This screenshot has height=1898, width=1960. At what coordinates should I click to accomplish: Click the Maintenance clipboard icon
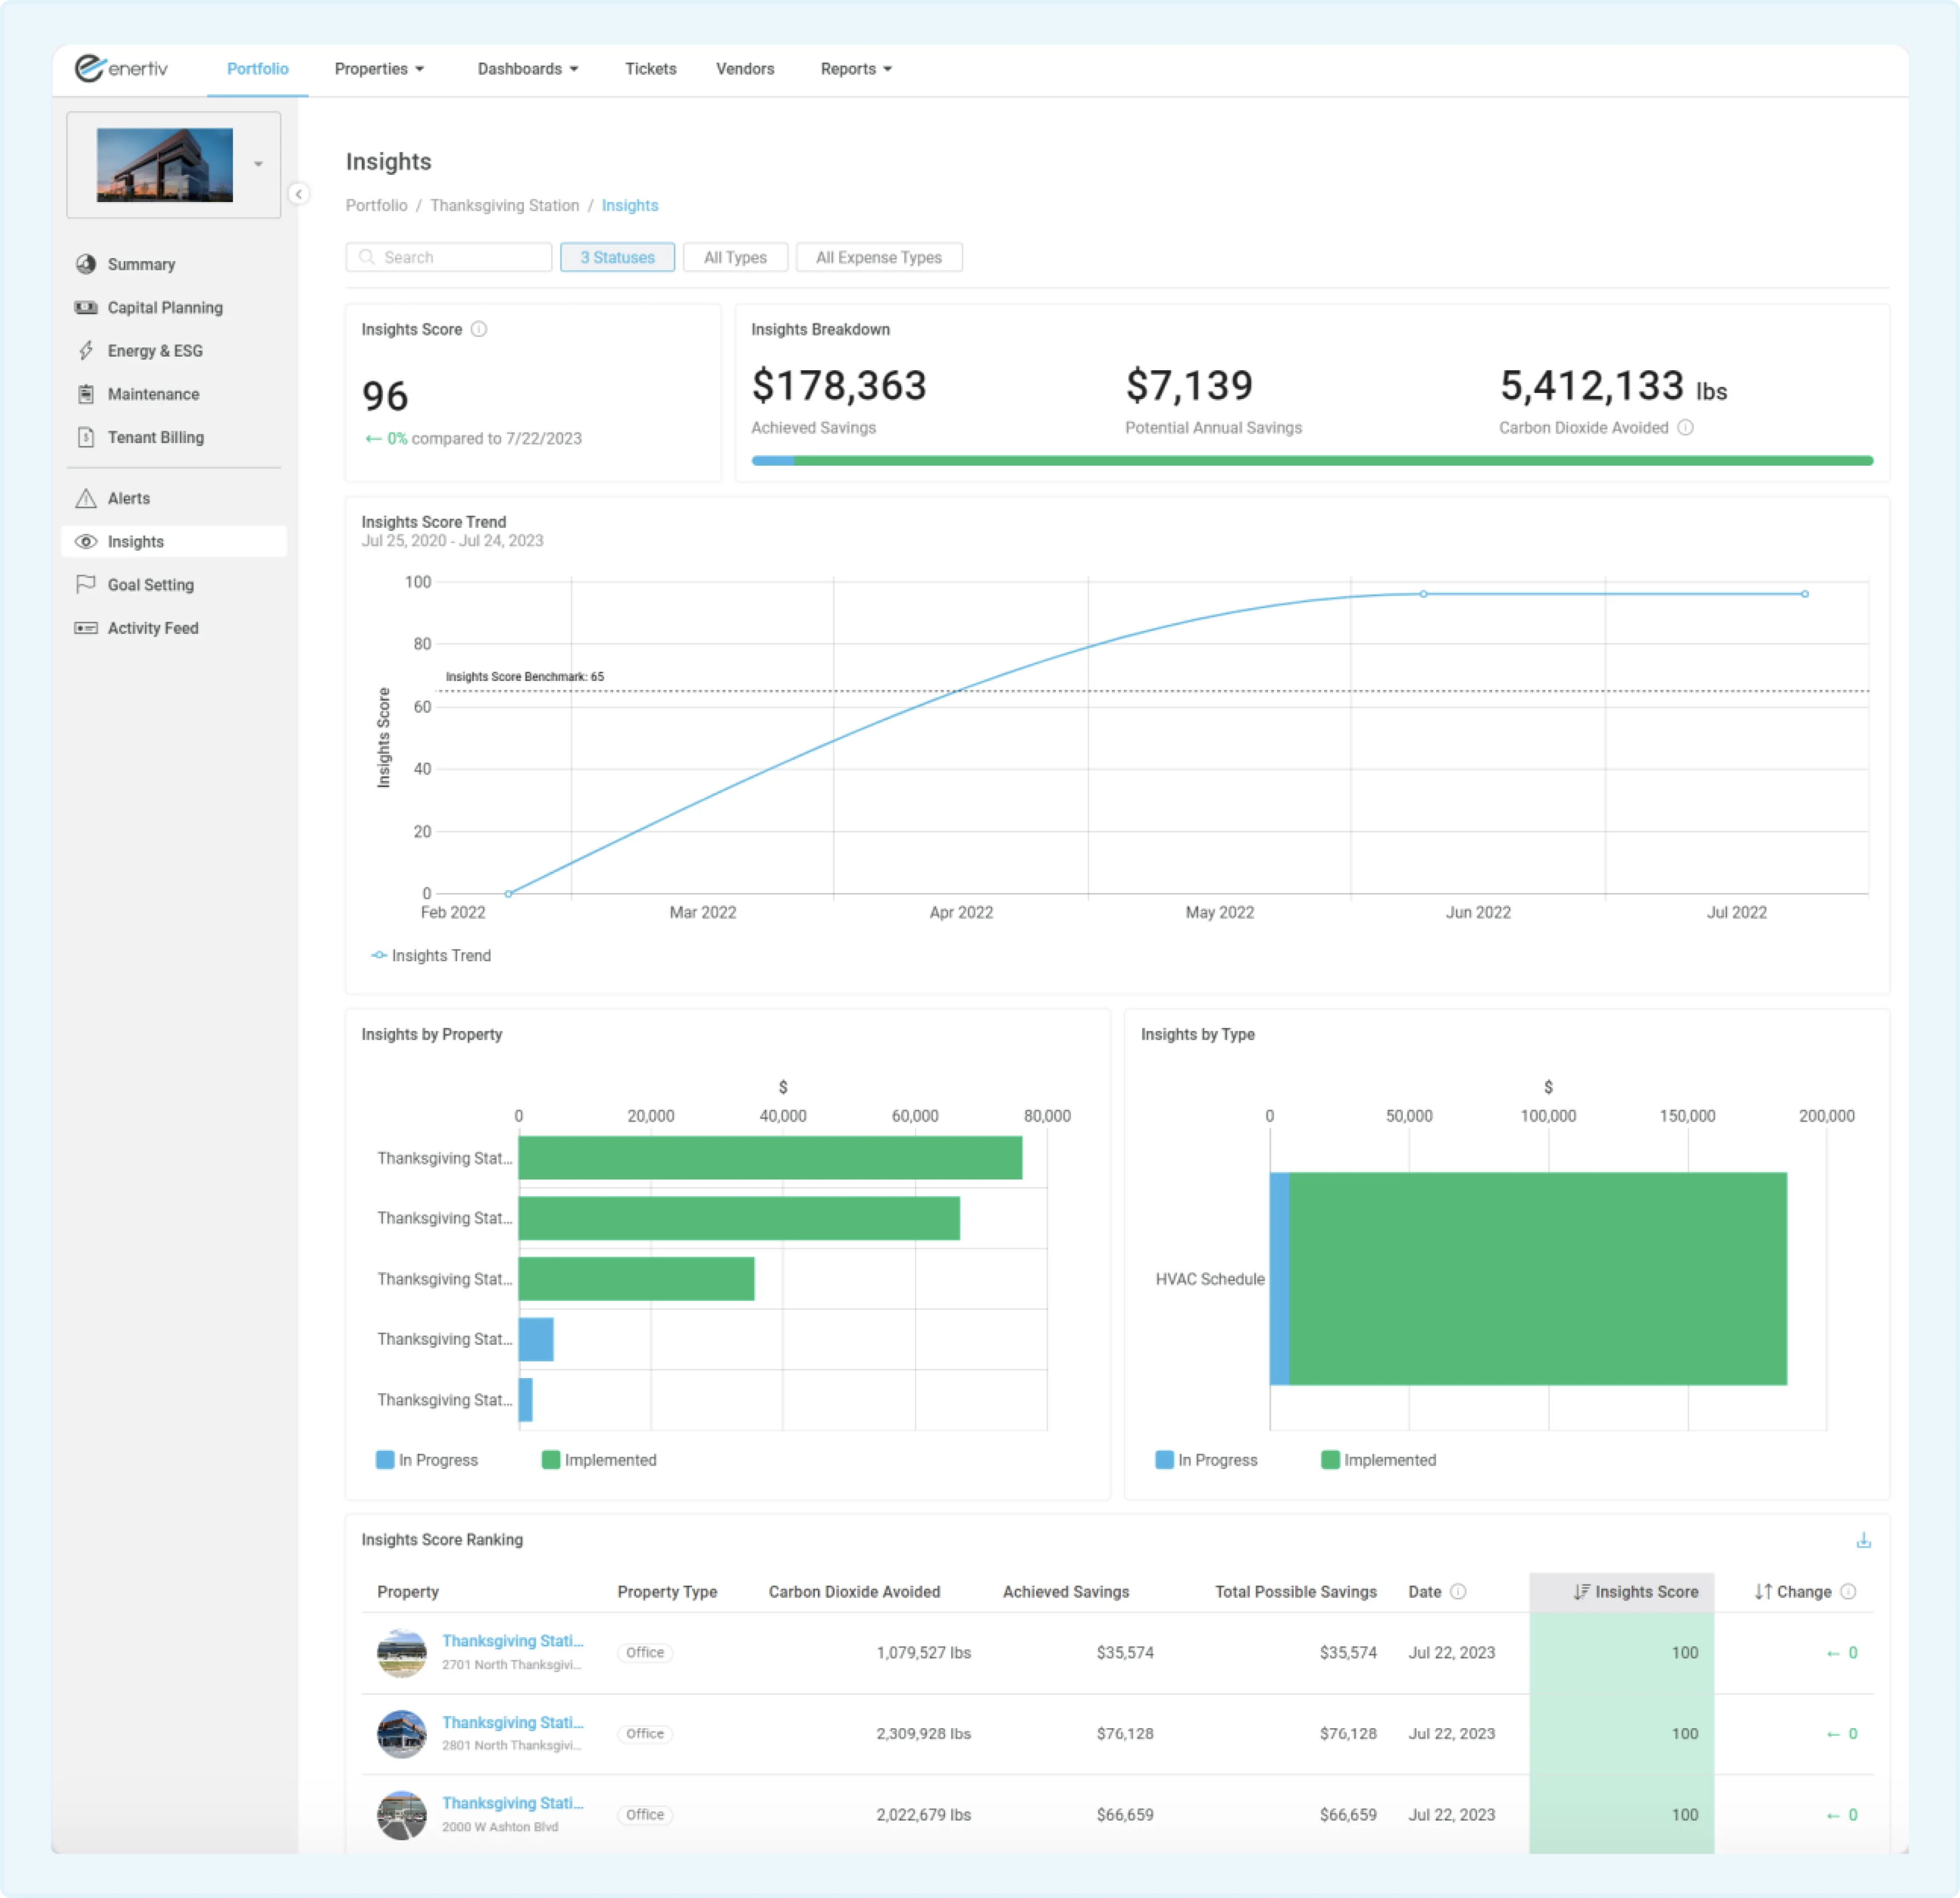[x=86, y=394]
